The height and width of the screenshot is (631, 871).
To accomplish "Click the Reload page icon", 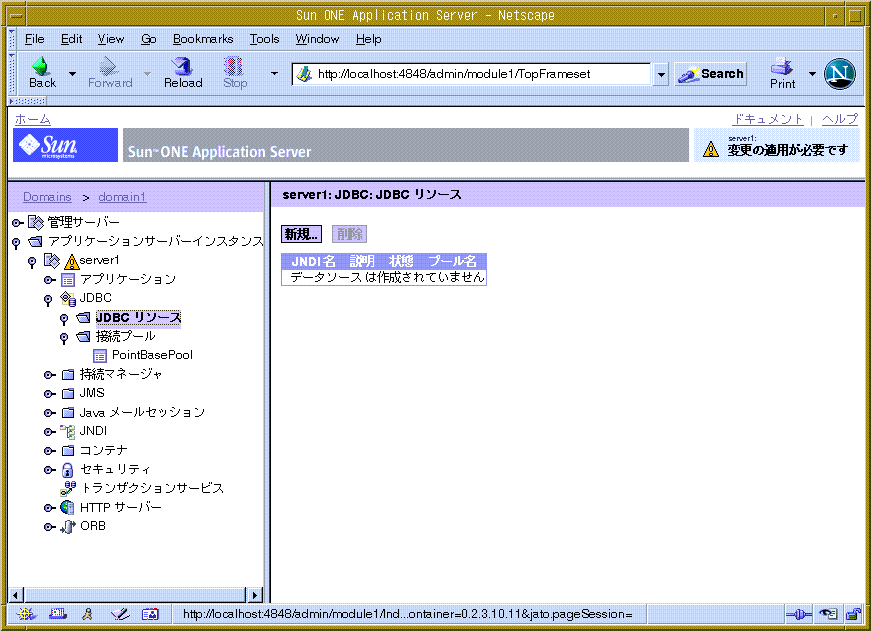I will tap(182, 66).
